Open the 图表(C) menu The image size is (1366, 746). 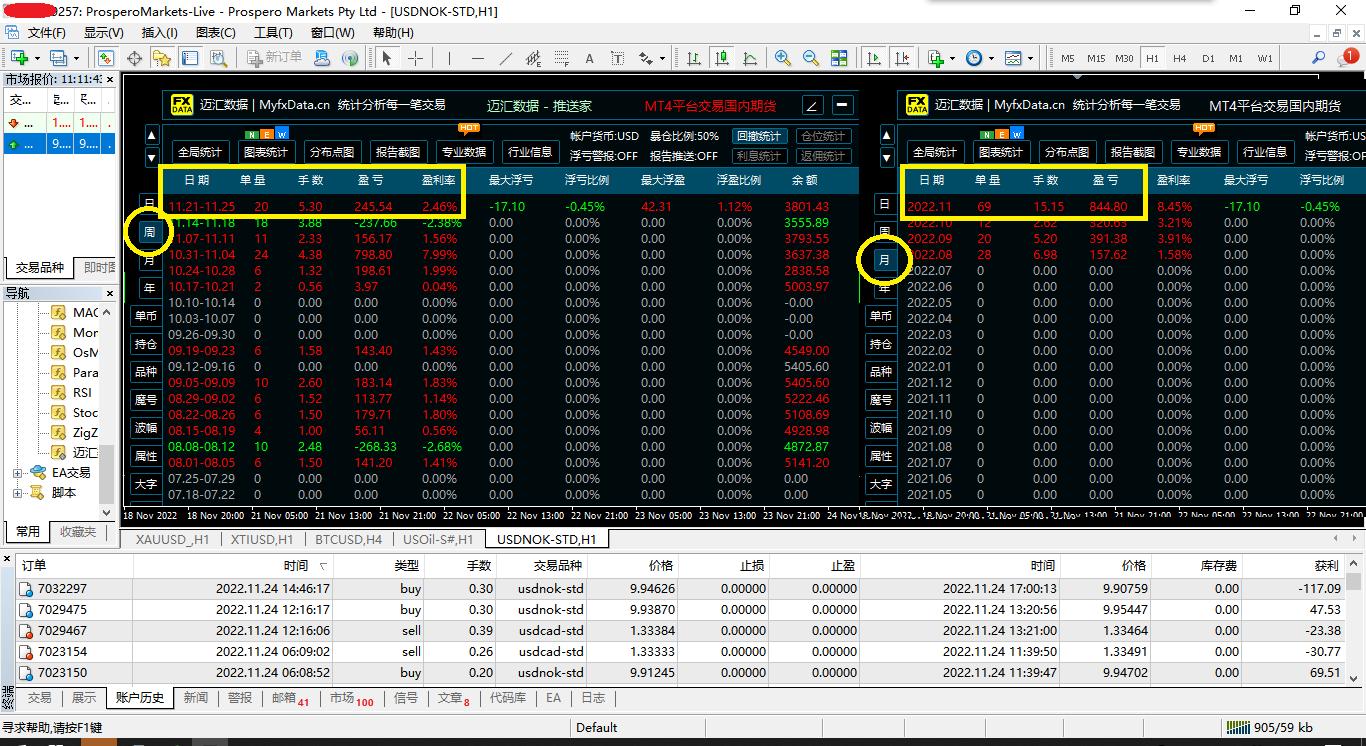(216, 32)
